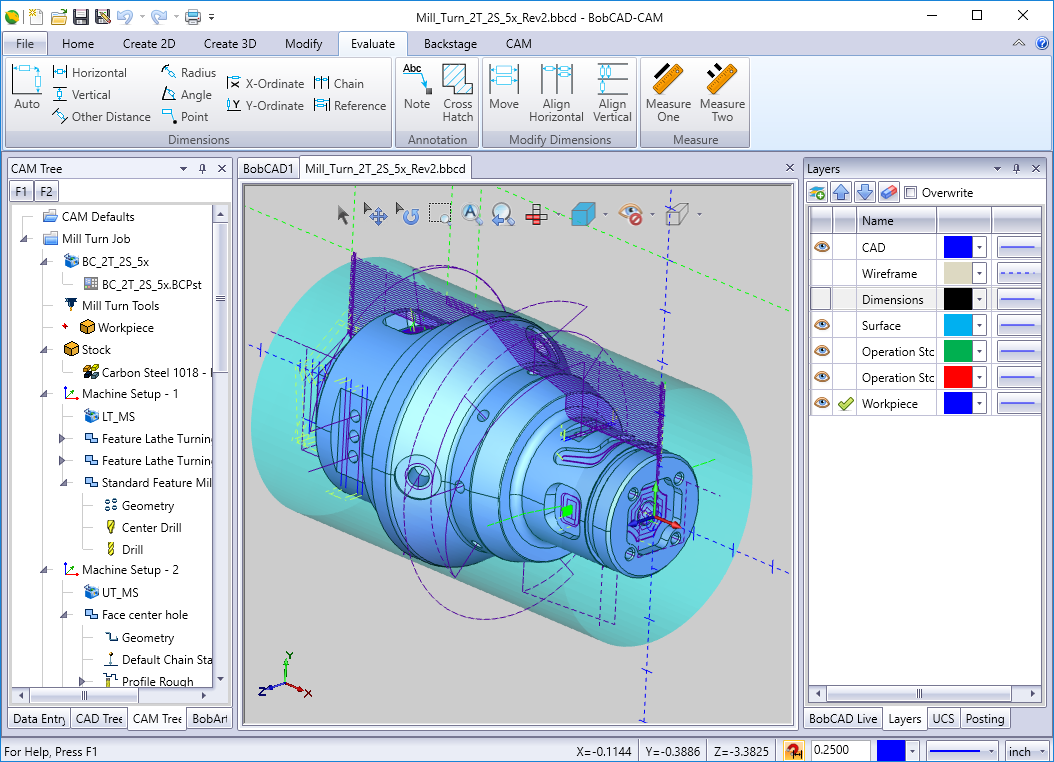Switch to the BobCAD1 document tab
Viewport: 1054px width, 762px height.
(268, 169)
